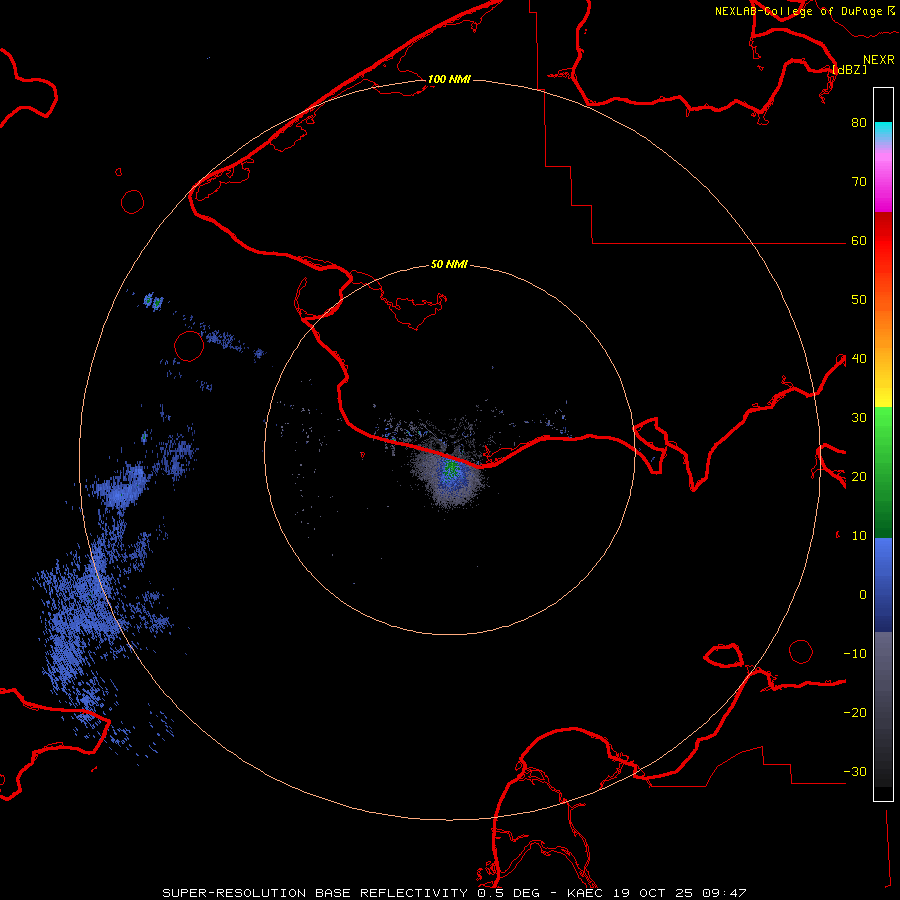Image resolution: width=900 pixels, height=900 pixels.
Task: Click the '50' value on dBZ scale
Action: tap(859, 300)
